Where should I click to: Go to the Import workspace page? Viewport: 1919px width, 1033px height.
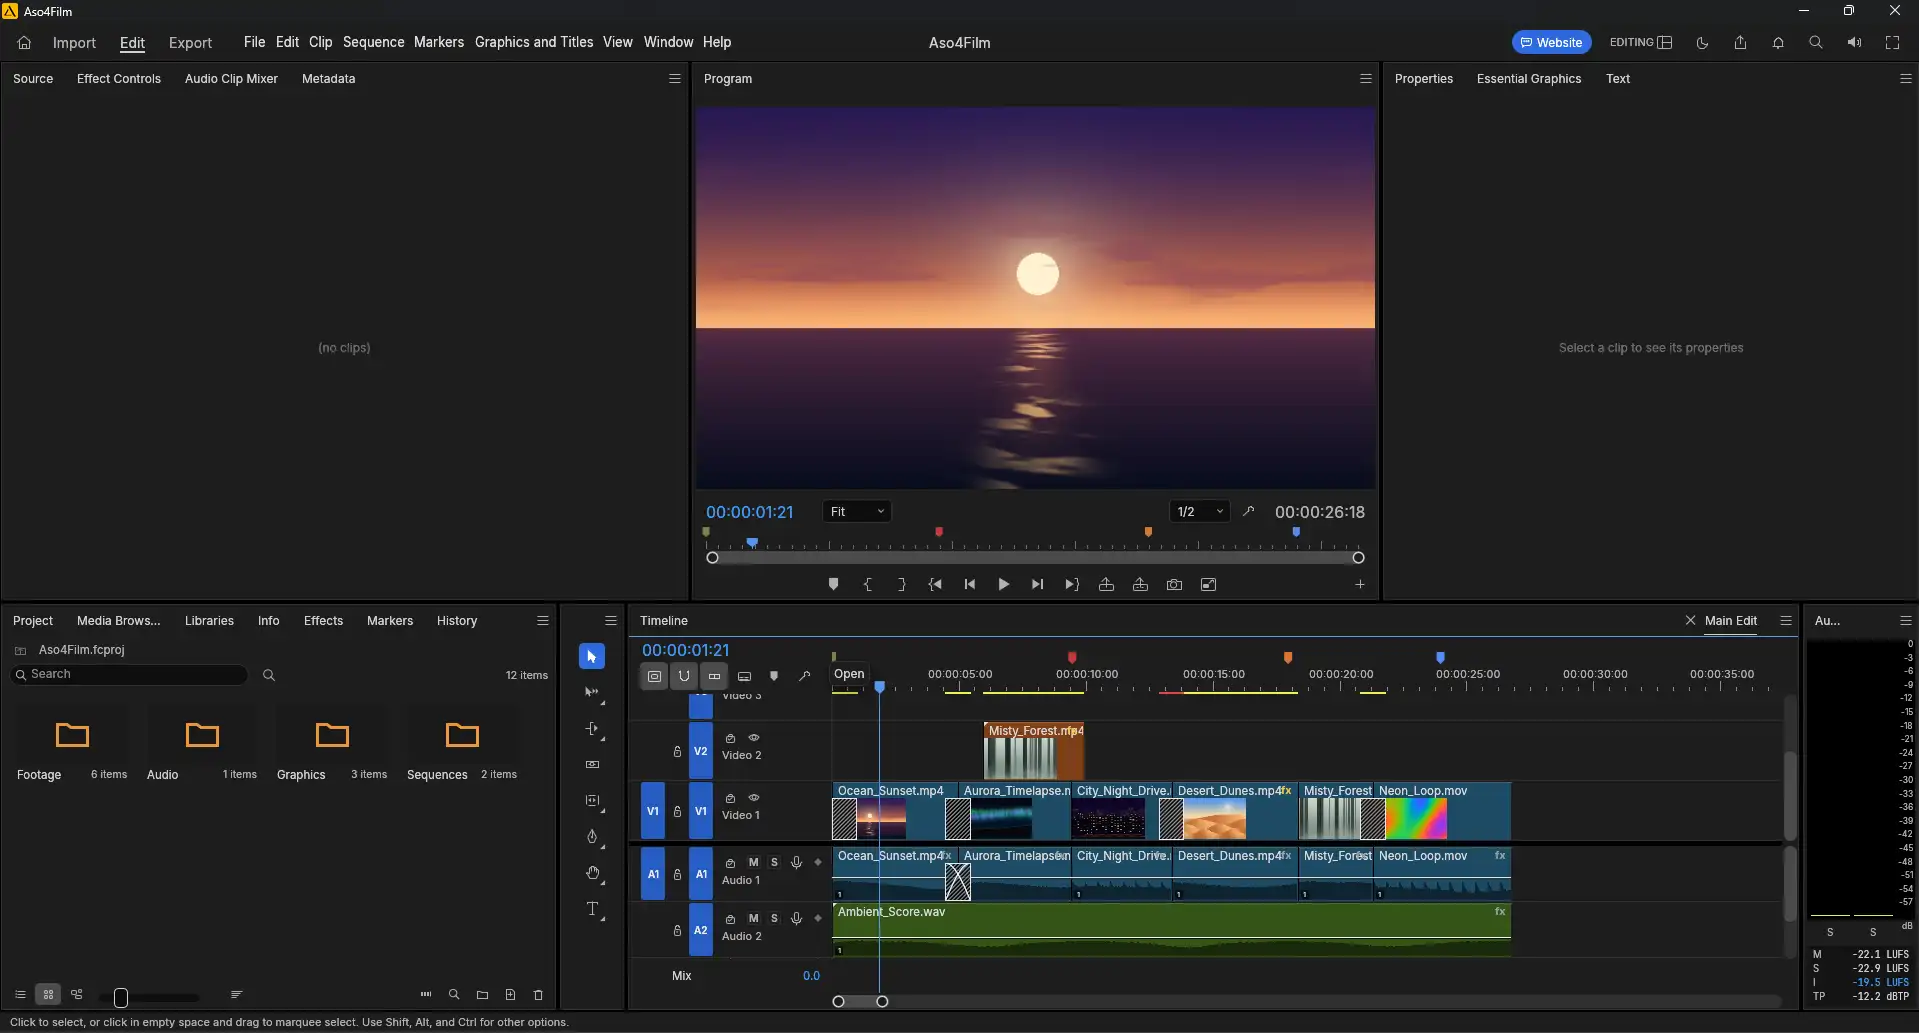74,42
